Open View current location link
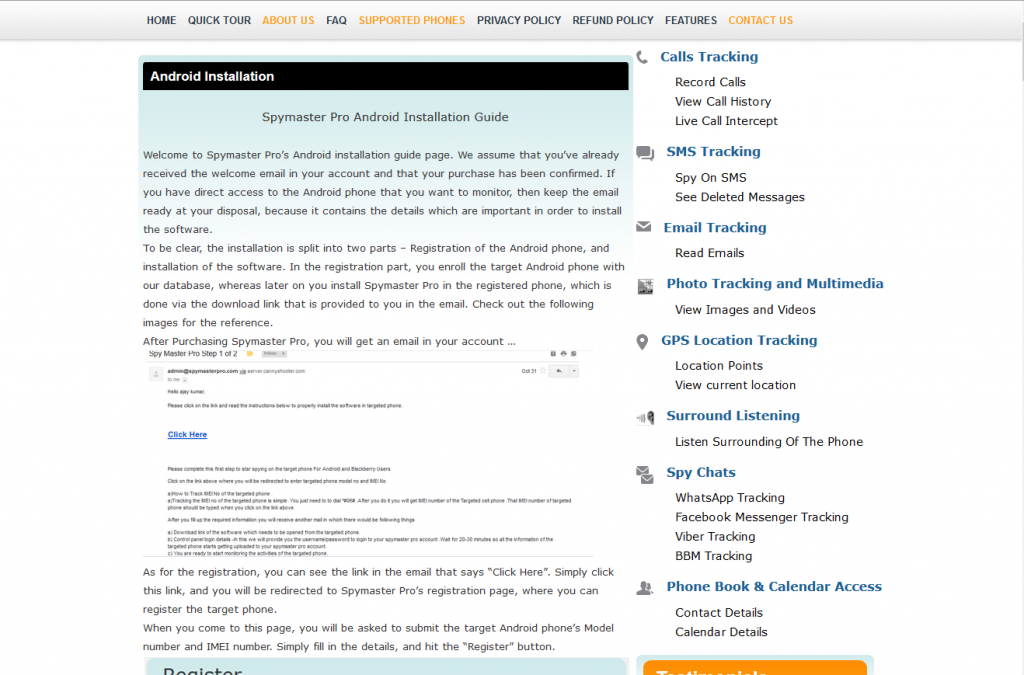 (735, 386)
